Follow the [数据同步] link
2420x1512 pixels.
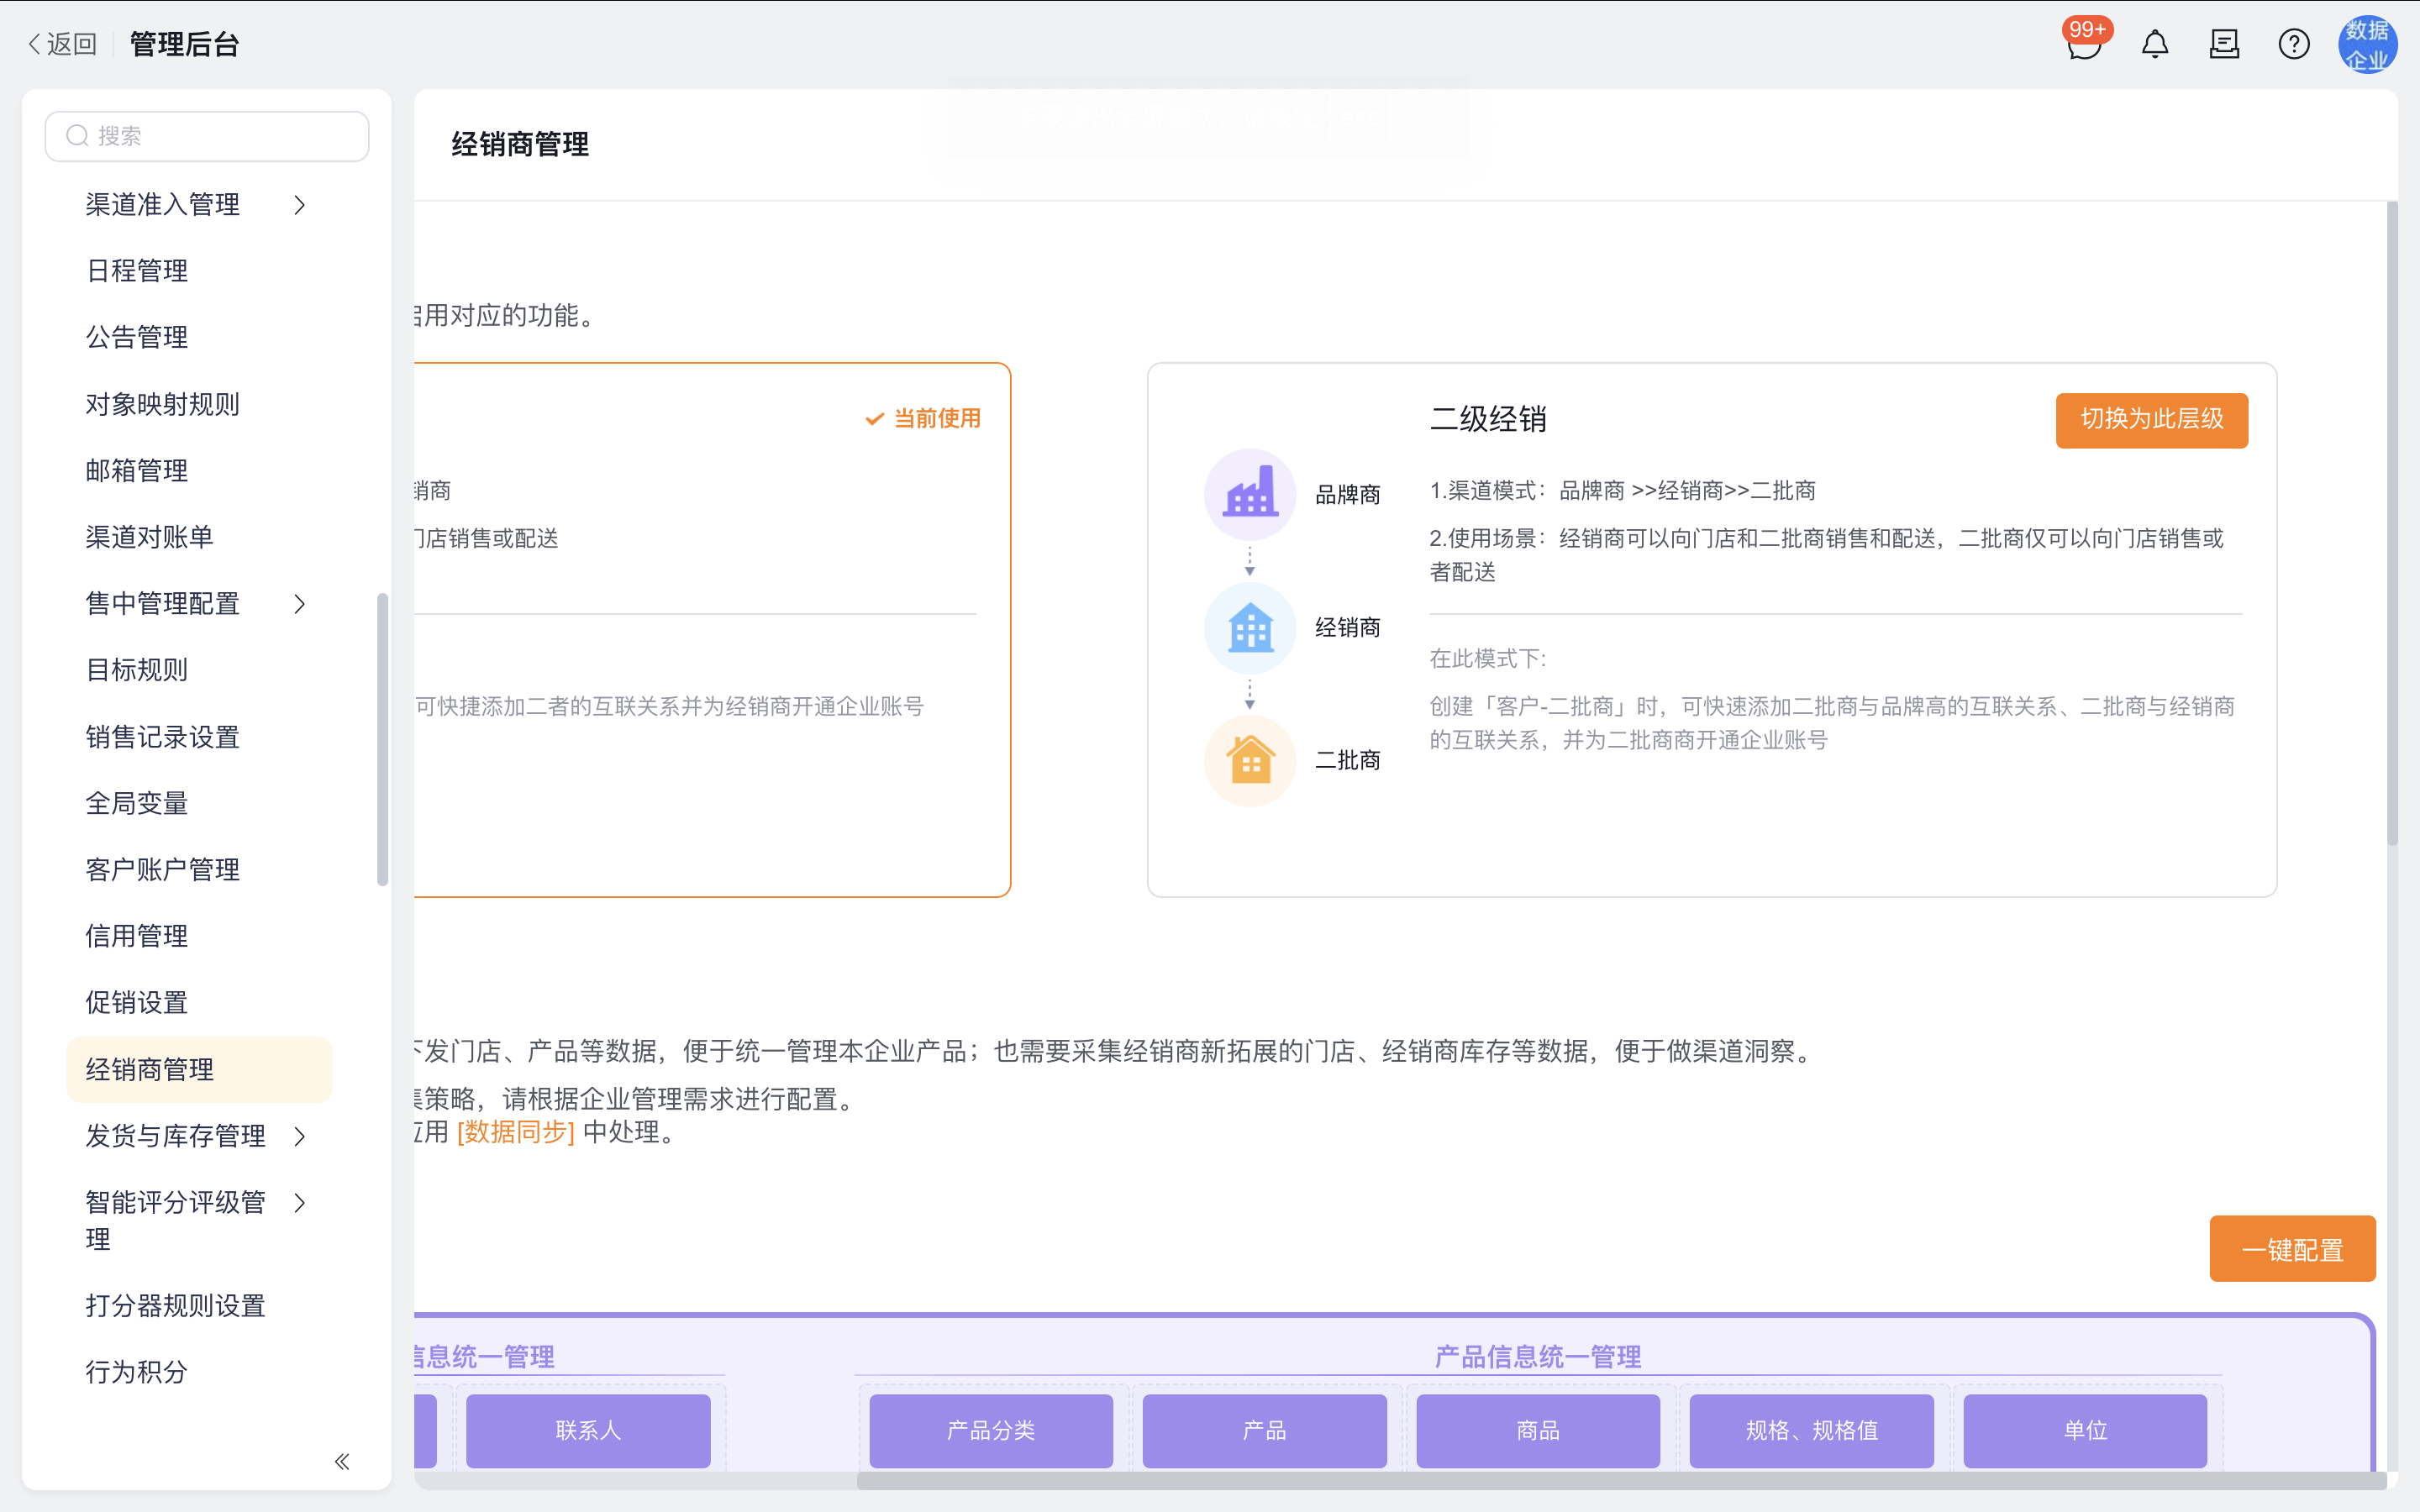click(x=516, y=1132)
